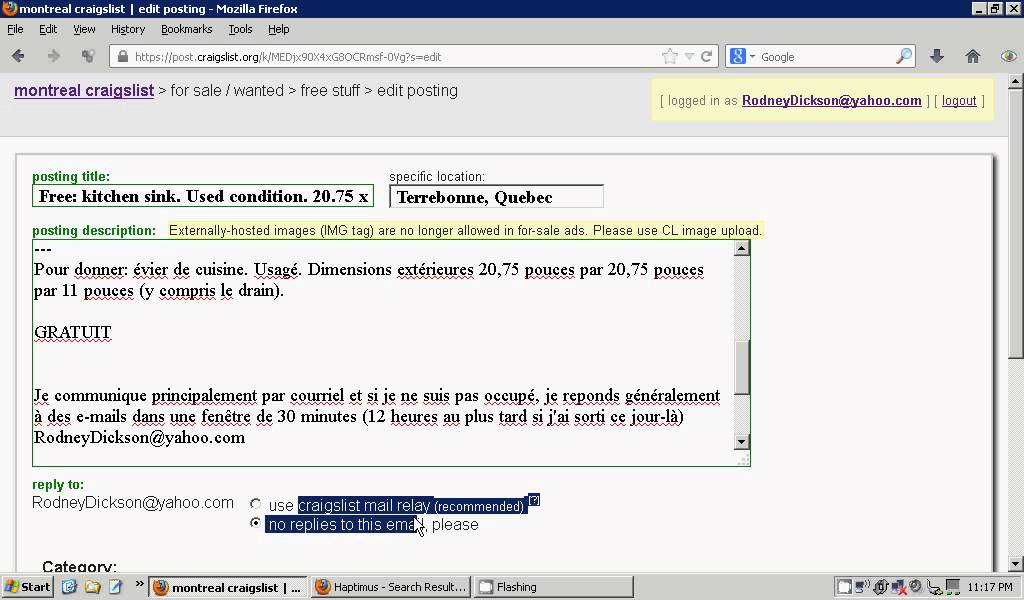The image size is (1024, 600).
Task: Open the Edit menu
Action: tap(48, 29)
